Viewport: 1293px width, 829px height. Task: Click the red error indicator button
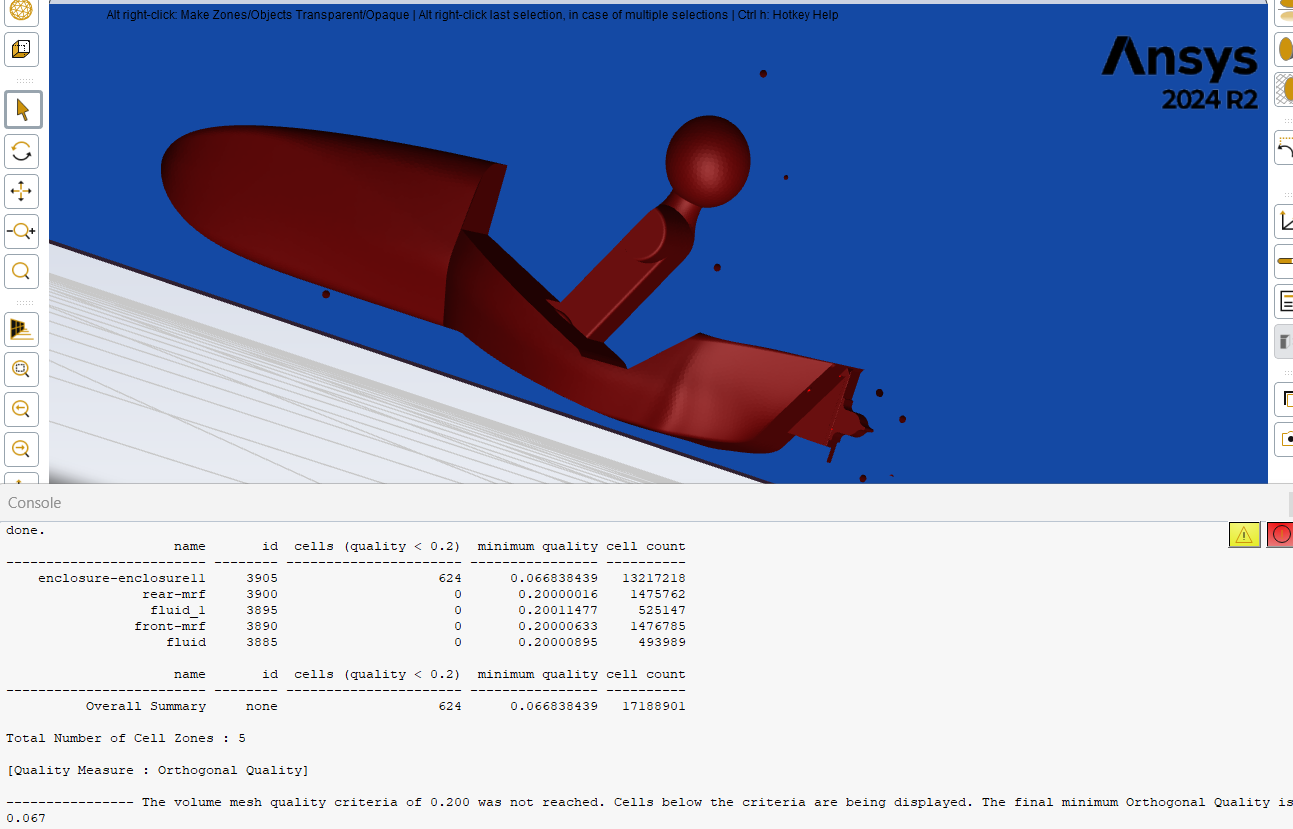click(1280, 535)
